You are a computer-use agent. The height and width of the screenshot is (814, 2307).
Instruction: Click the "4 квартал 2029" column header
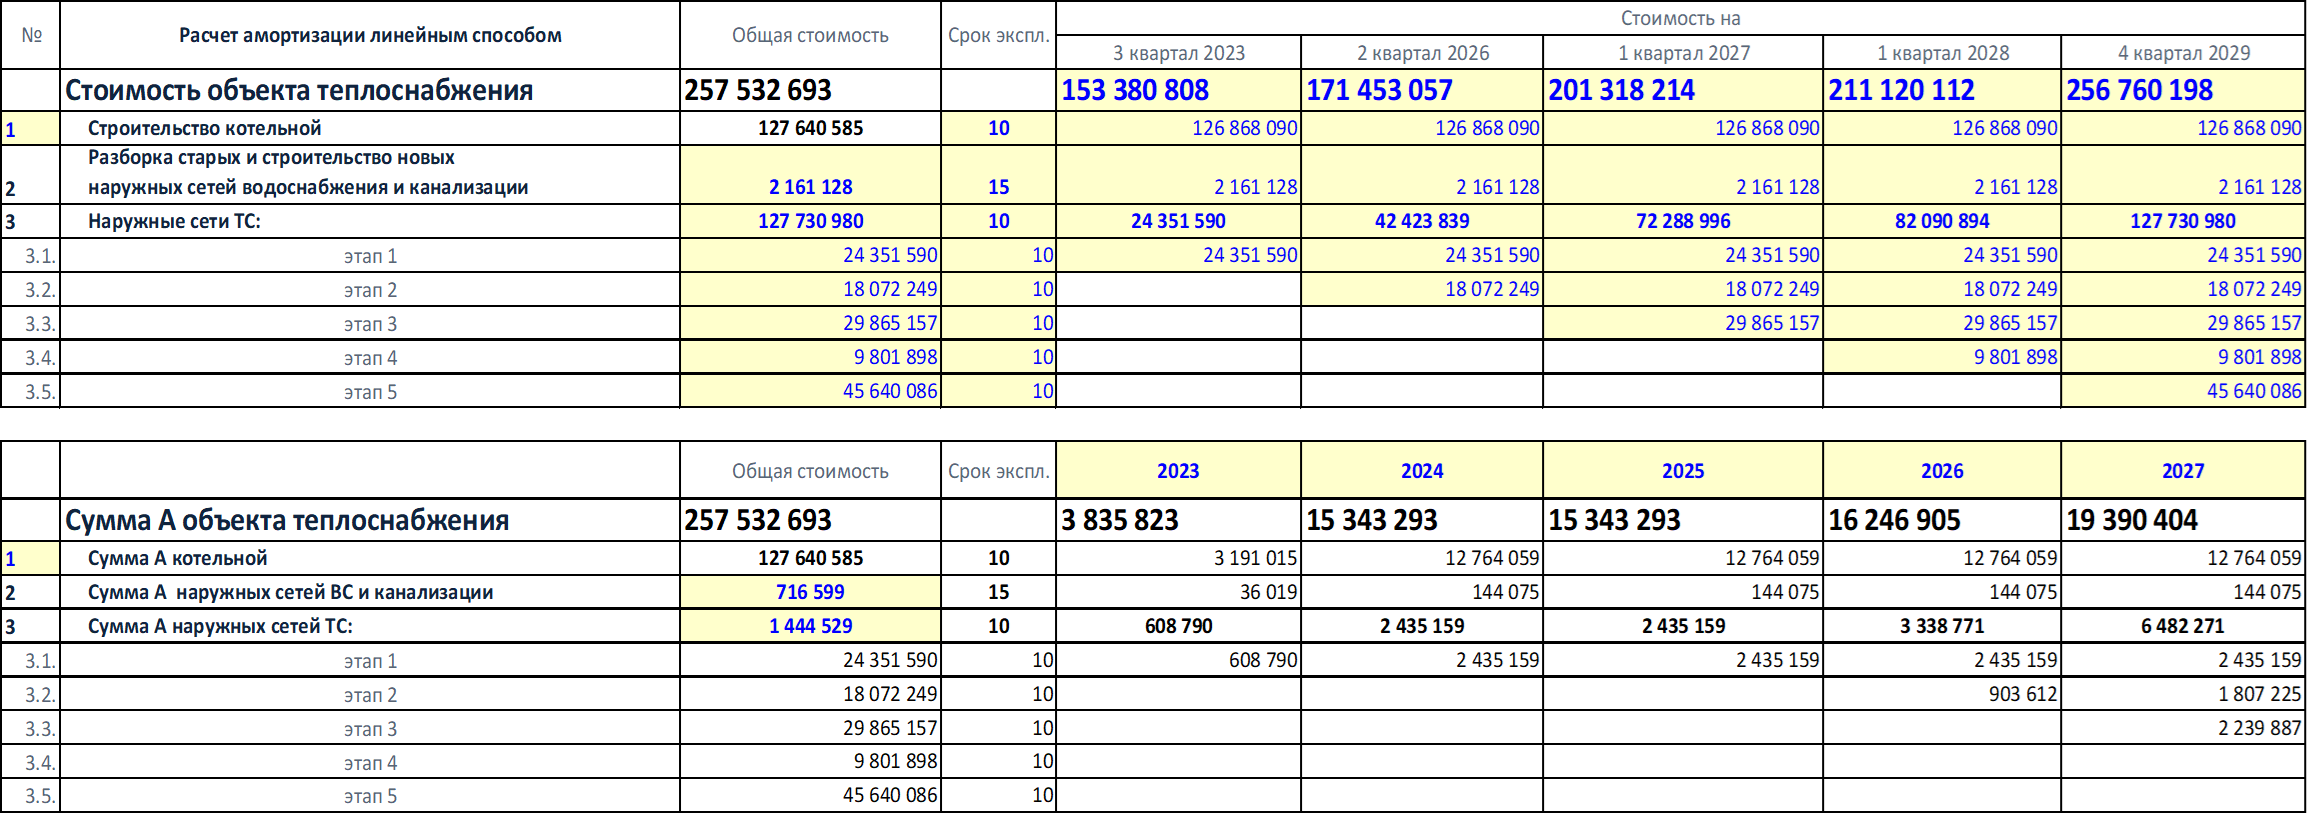2184,53
